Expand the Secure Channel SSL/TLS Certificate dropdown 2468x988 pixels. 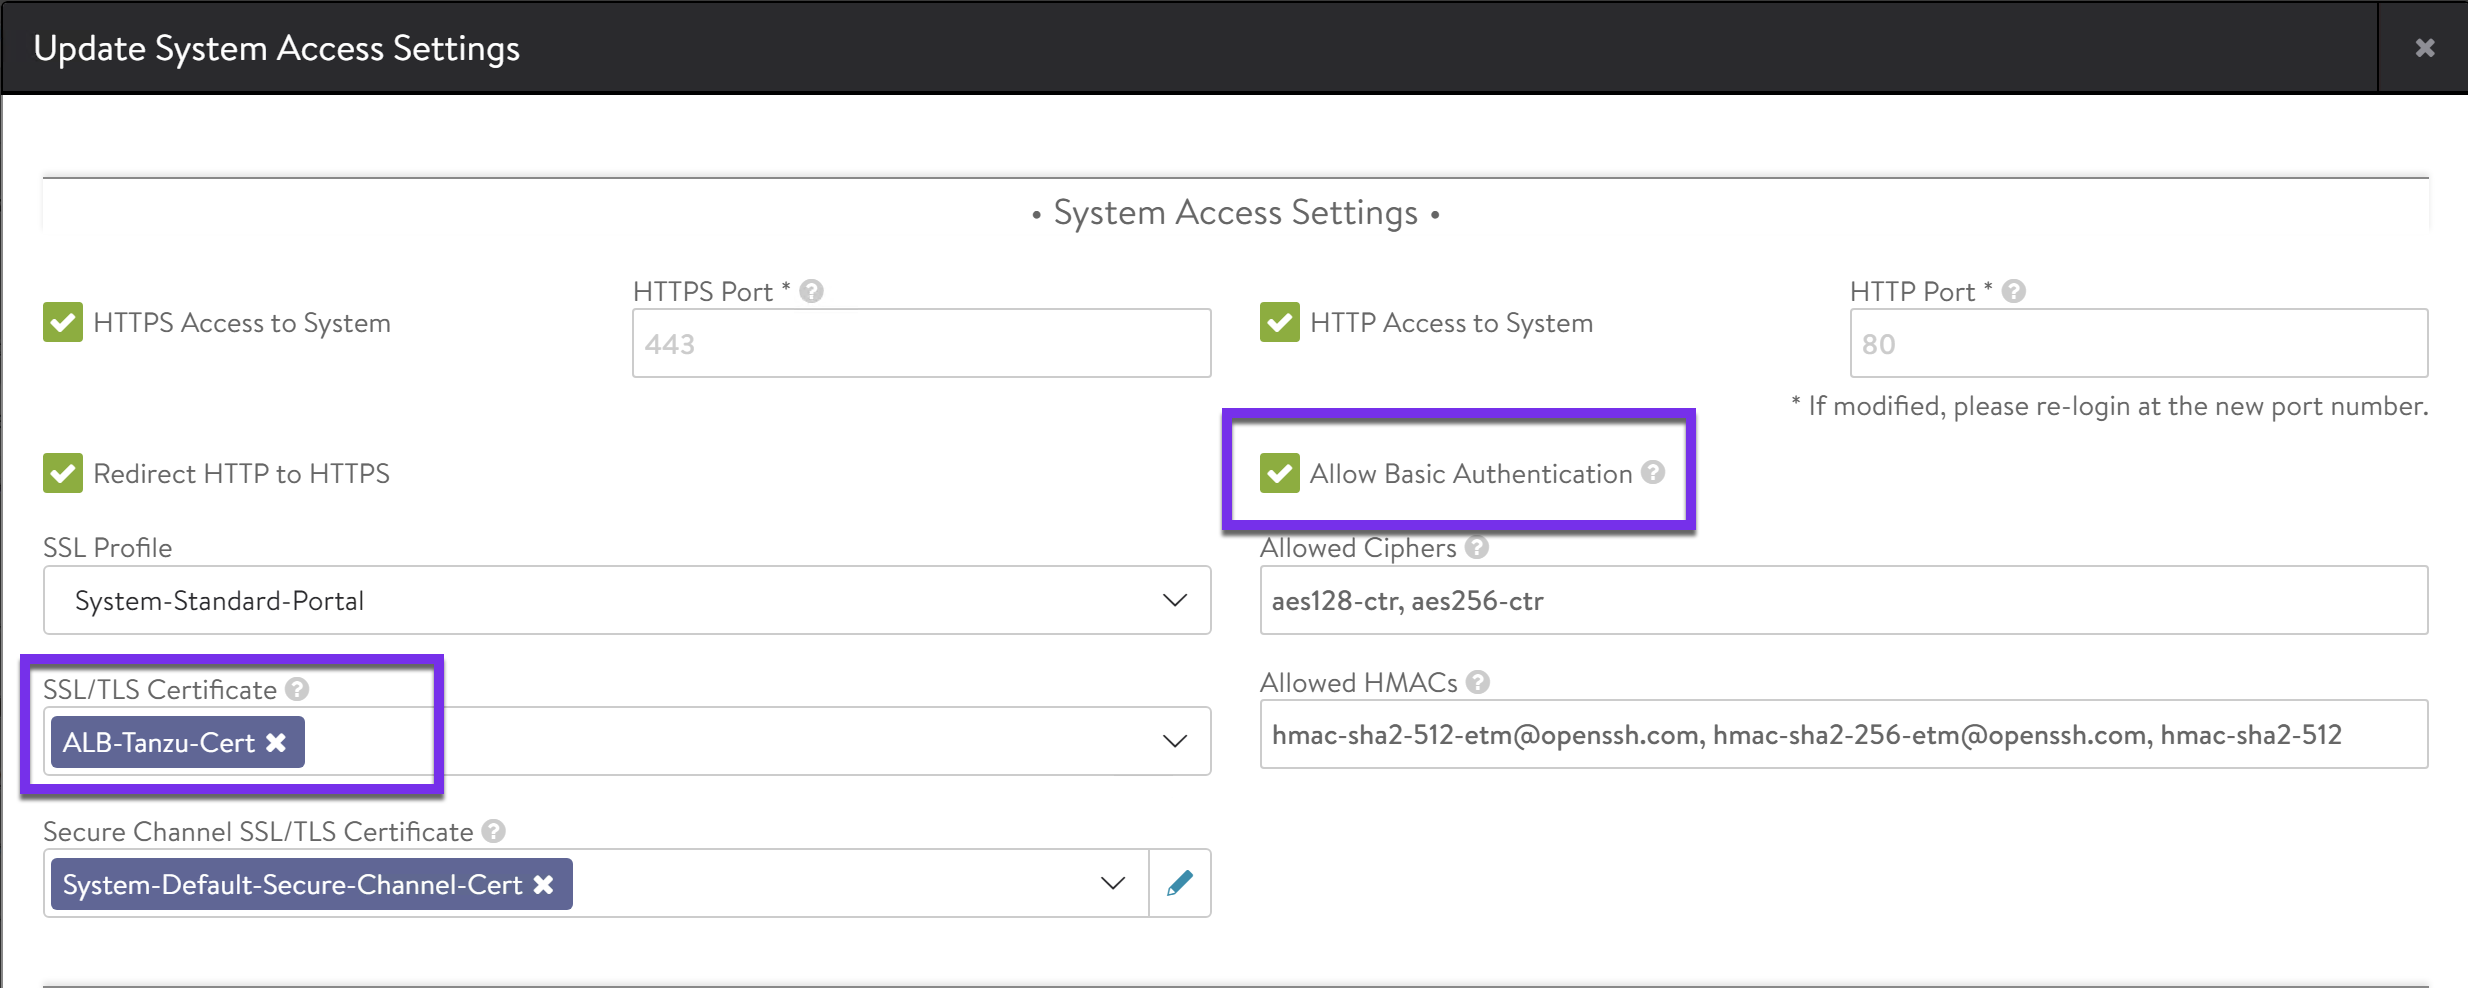(1112, 883)
